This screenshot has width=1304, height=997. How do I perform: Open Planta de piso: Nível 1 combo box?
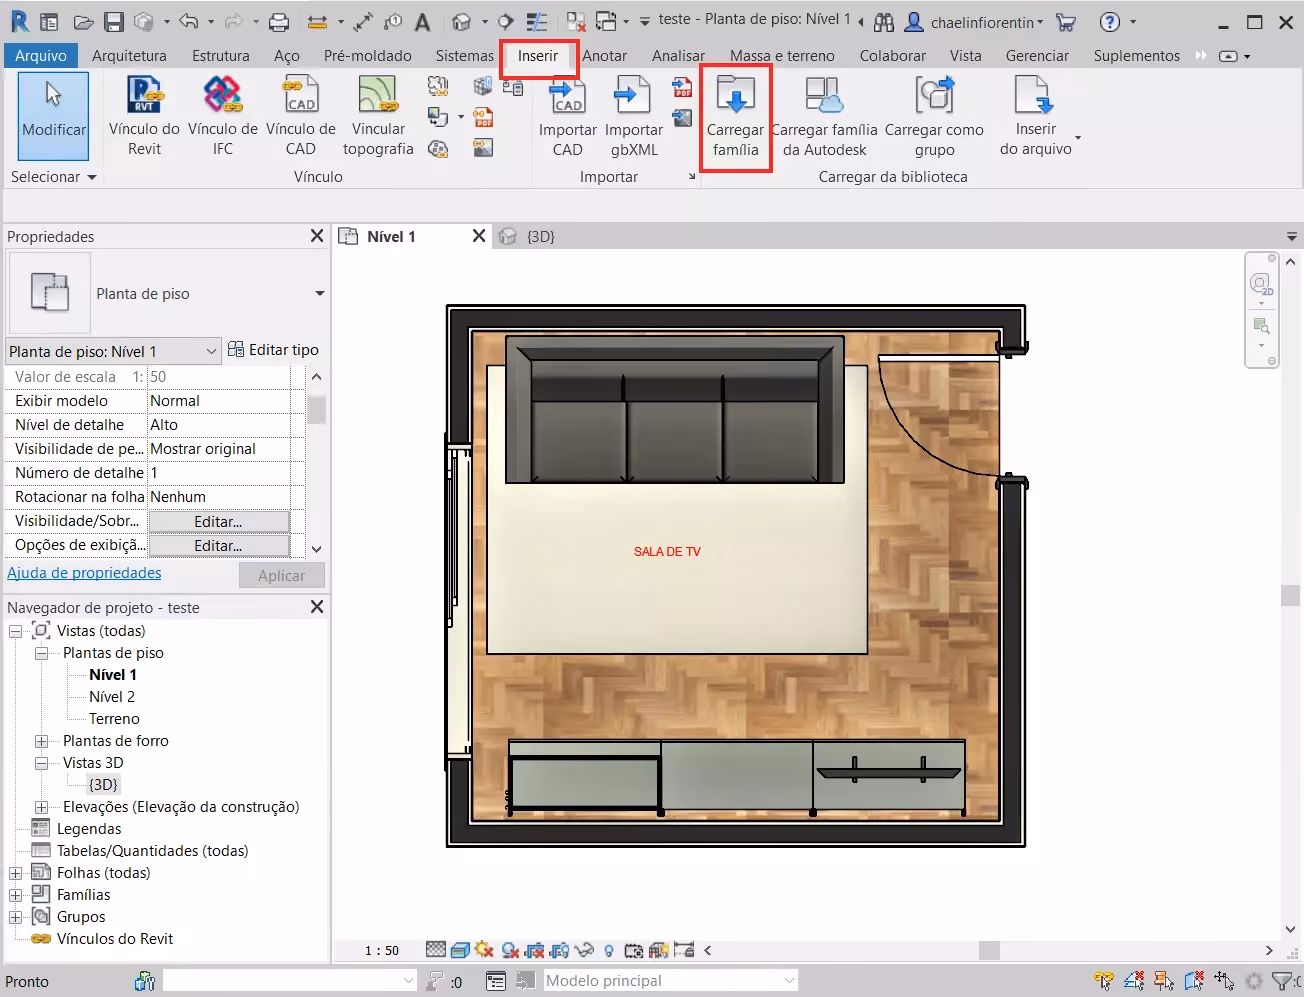(x=113, y=351)
